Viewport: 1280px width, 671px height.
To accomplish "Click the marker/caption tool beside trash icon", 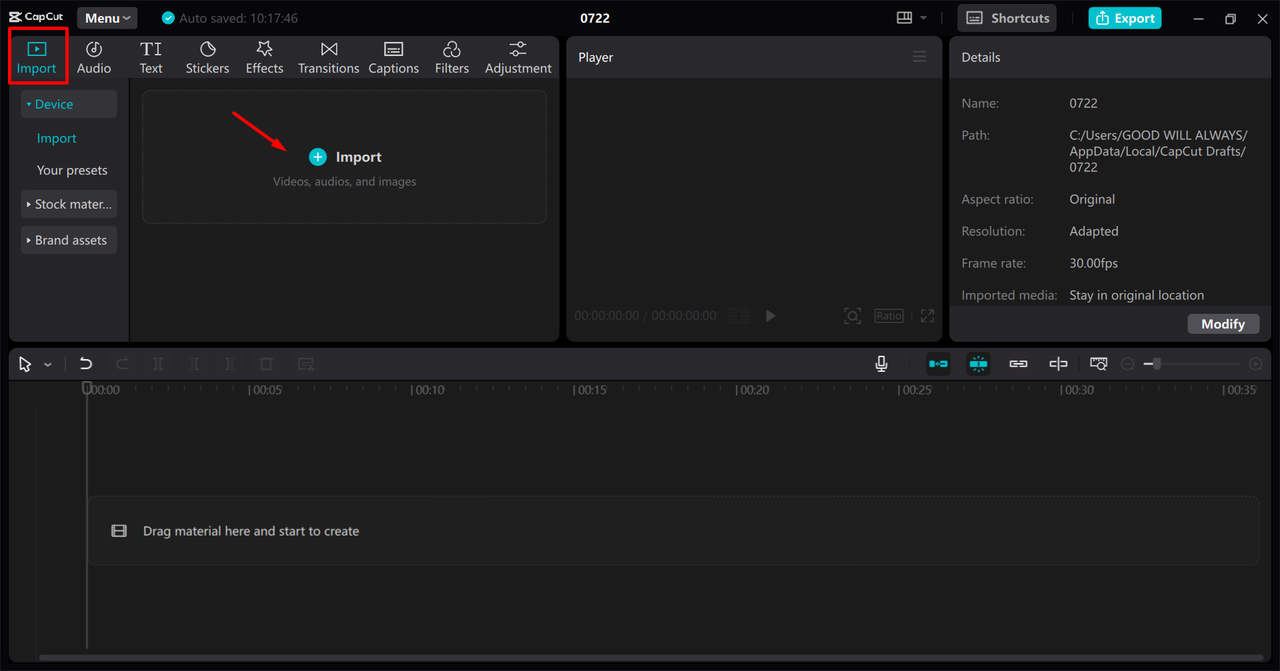I will (306, 364).
